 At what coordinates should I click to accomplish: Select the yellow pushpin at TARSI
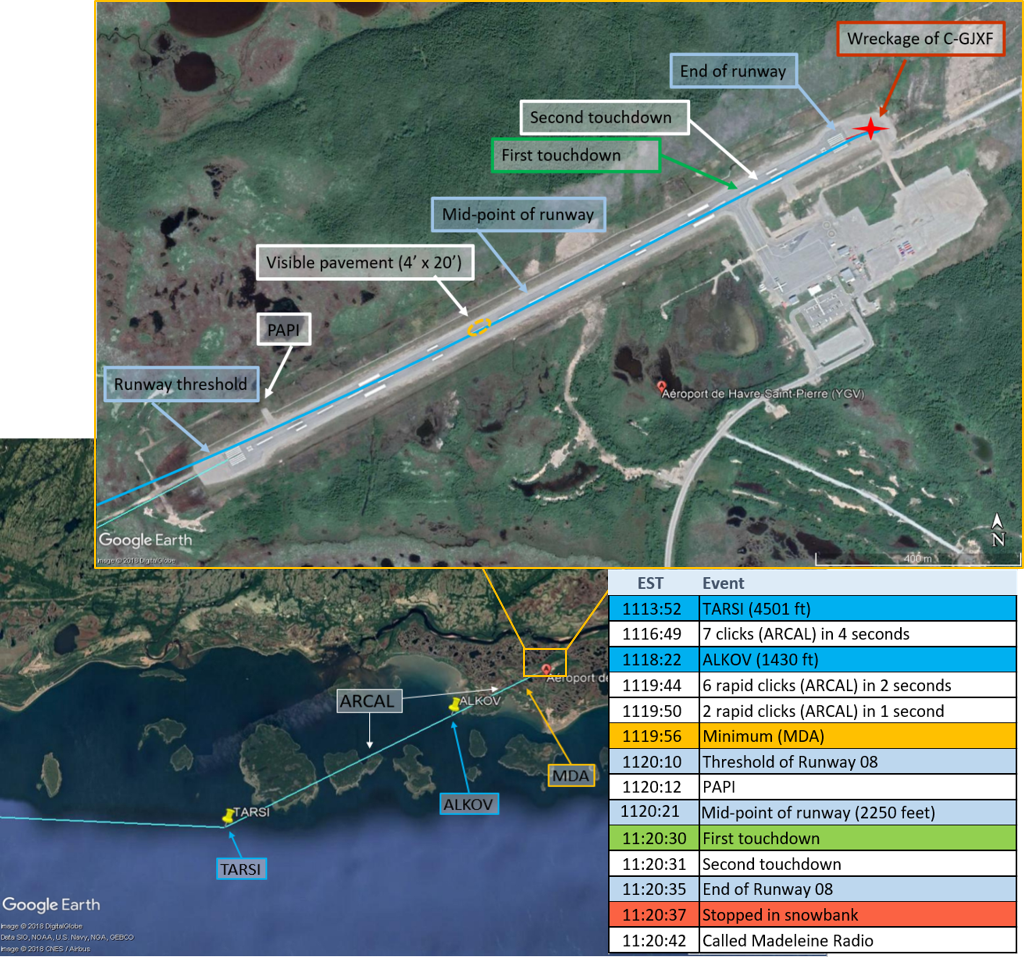[x=231, y=815]
